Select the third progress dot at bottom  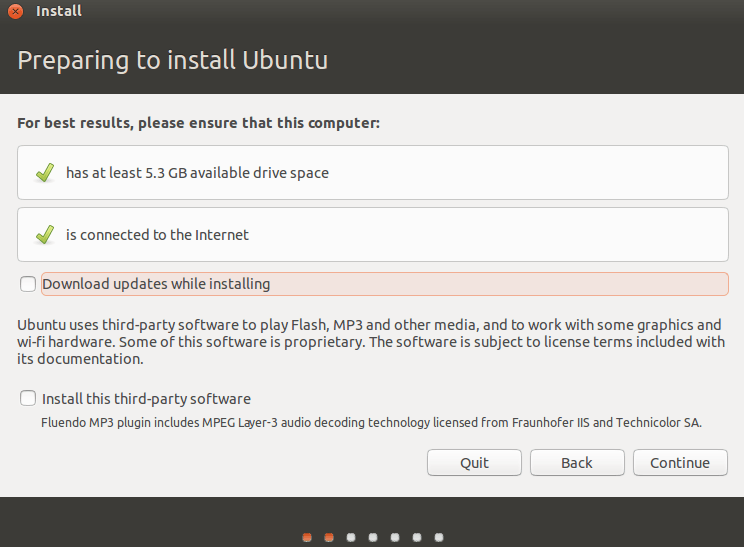[351, 537]
